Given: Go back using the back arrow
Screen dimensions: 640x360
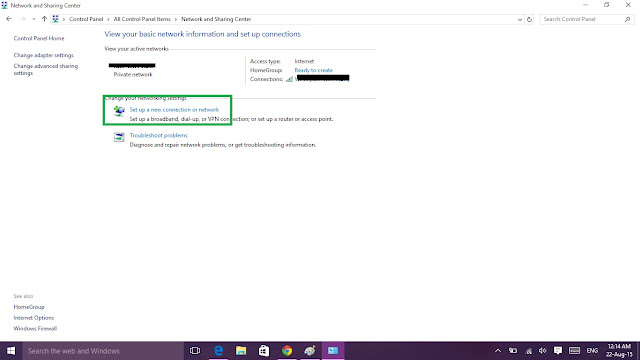Looking at the screenshot, I should pyautogui.click(x=9, y=19).
